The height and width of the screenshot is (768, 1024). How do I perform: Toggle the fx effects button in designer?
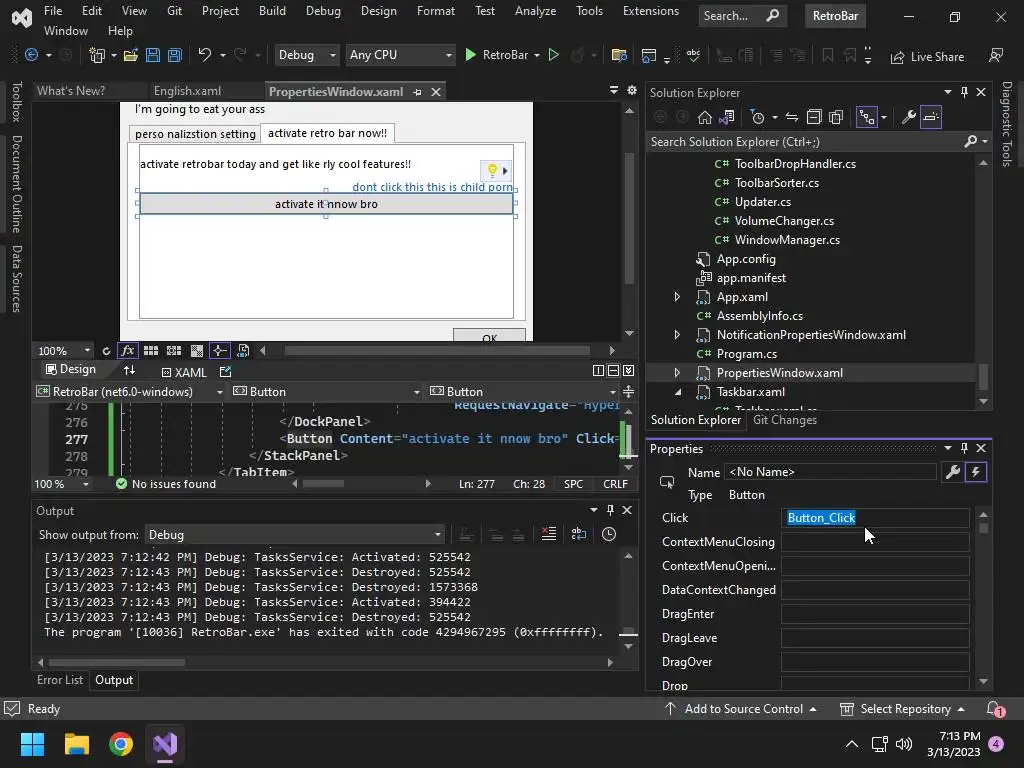coord(127,351)
